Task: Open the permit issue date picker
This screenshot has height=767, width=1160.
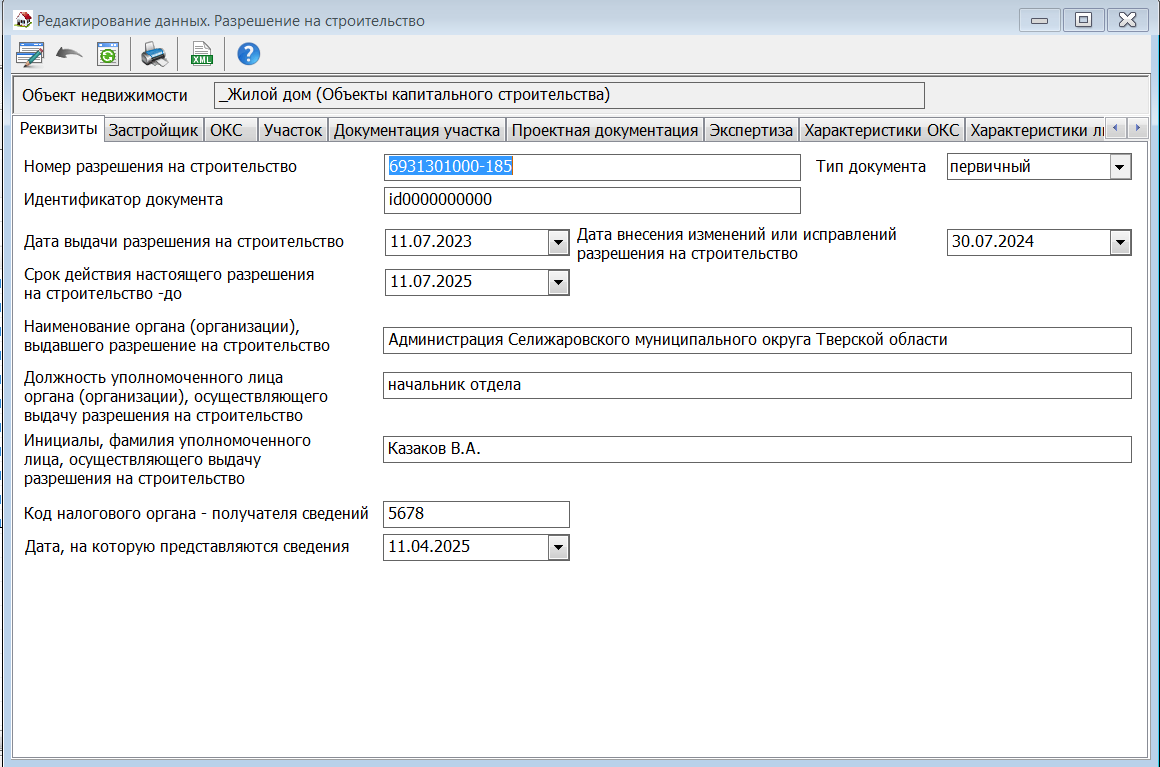Action: [558, 242]
